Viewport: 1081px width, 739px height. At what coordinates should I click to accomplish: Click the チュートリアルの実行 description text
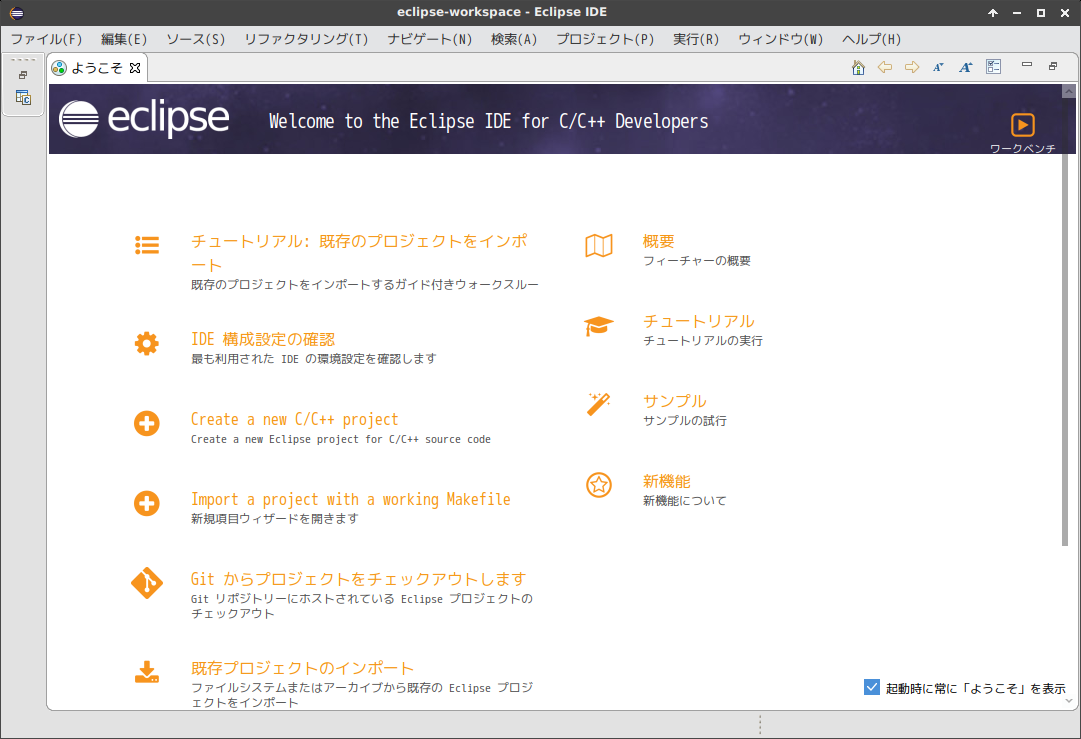tap(703, 341)
